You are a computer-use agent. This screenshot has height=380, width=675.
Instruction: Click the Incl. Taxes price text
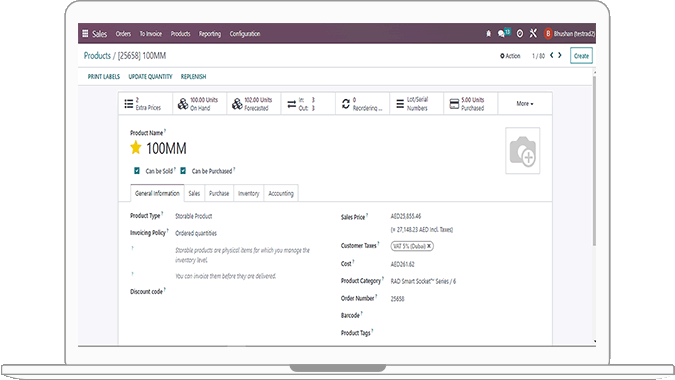(x=422, y=230)
